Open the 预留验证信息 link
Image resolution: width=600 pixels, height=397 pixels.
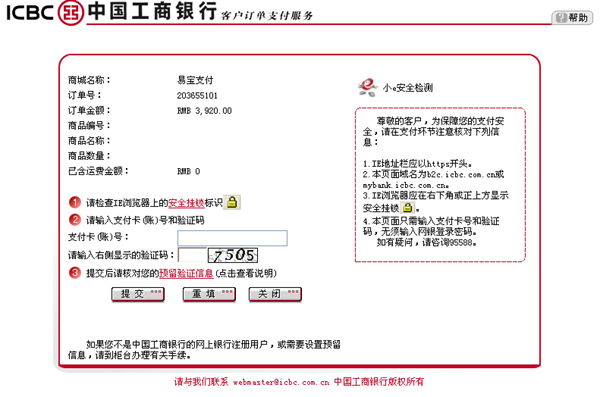[186, 273]
